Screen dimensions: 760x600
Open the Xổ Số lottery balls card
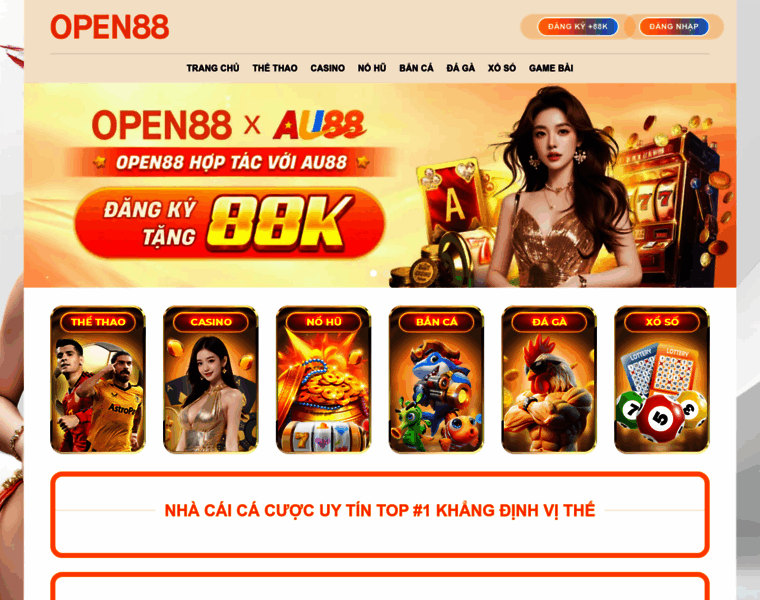tap(662, 379)
